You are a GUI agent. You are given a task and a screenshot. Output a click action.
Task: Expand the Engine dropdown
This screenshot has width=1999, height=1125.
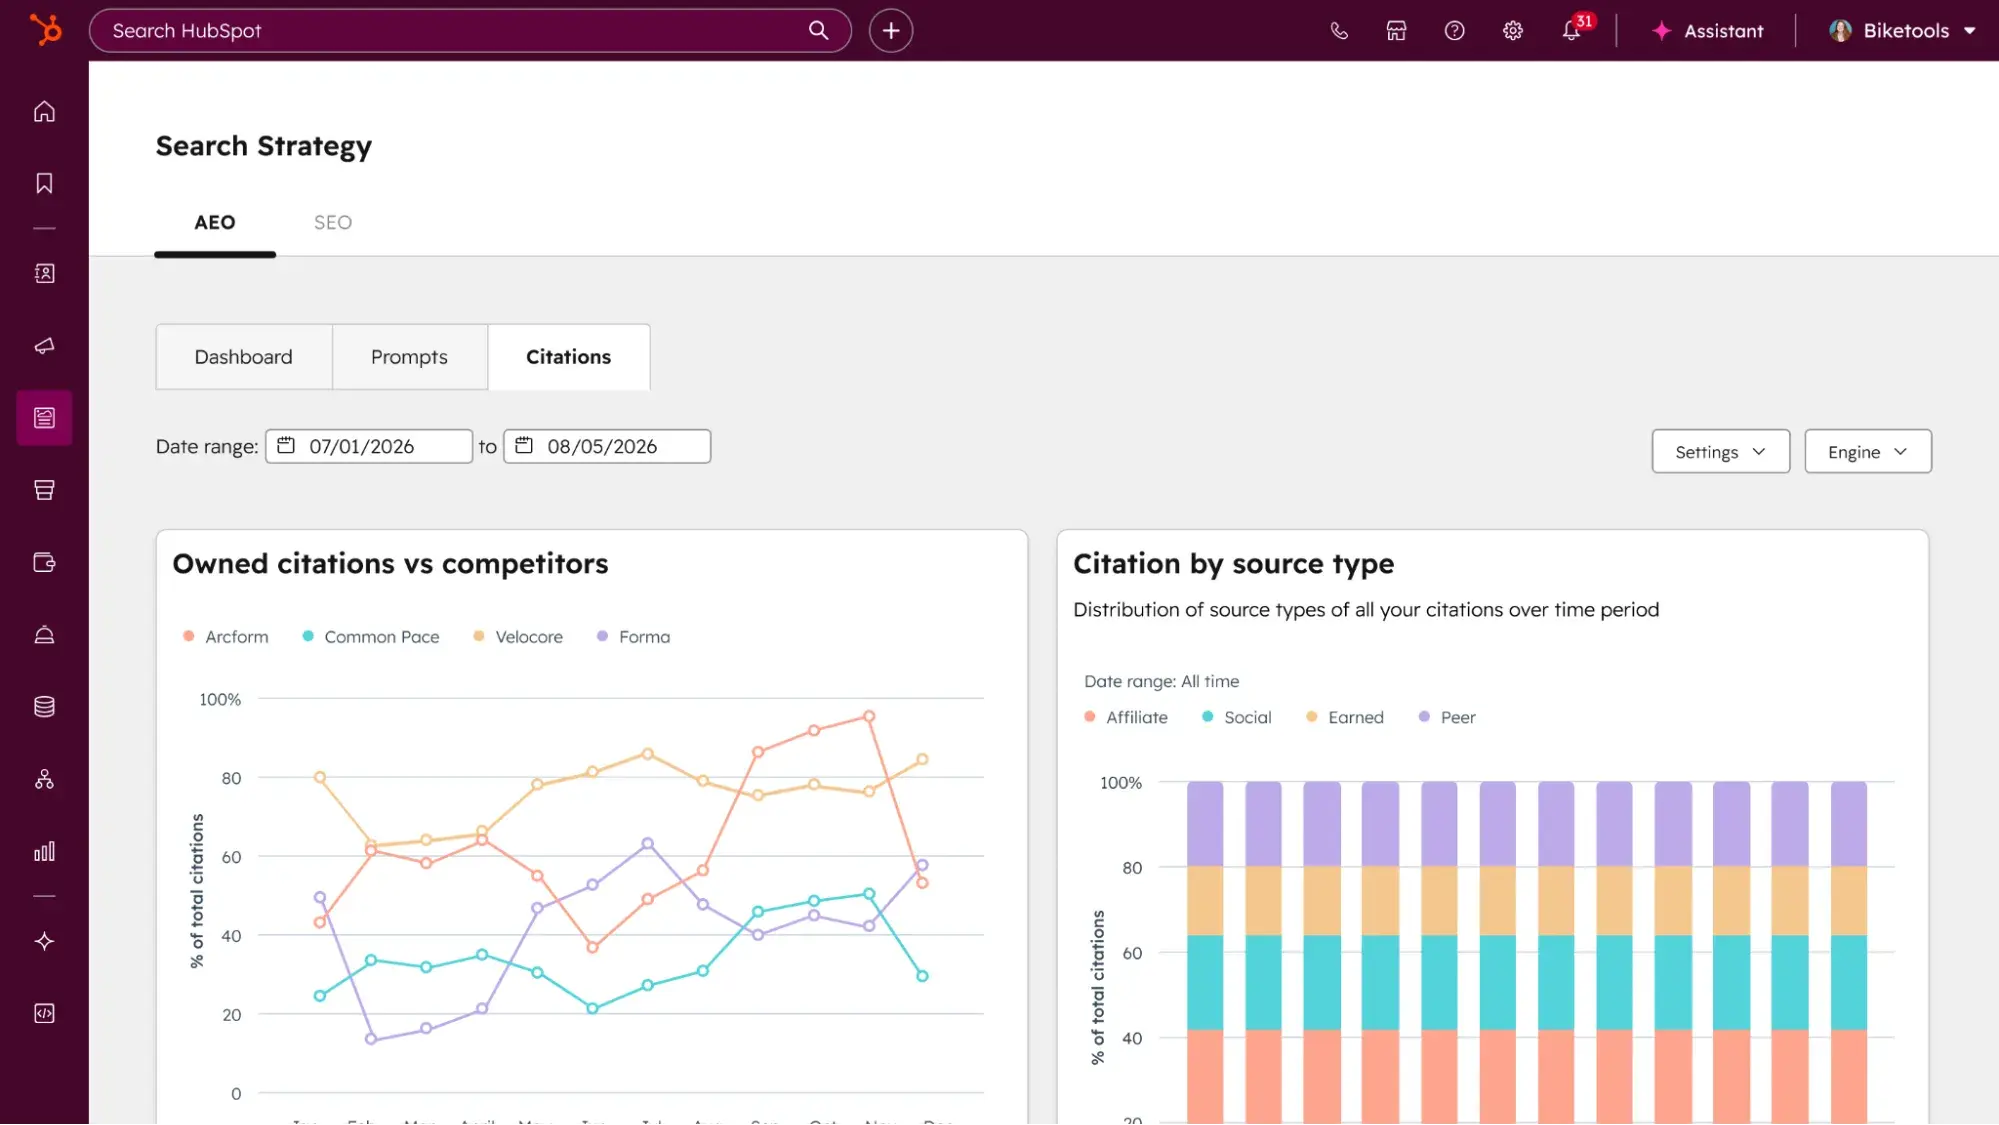pos(1866,451)
